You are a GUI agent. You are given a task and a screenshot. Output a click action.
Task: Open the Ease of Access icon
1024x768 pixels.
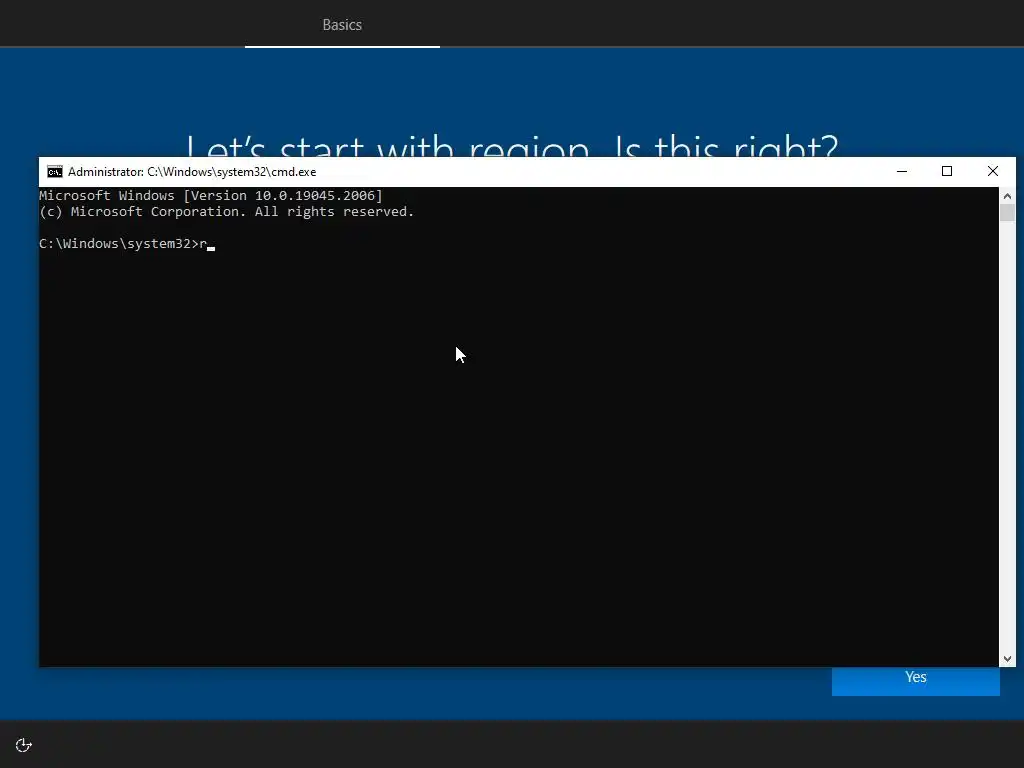[24, 745]
